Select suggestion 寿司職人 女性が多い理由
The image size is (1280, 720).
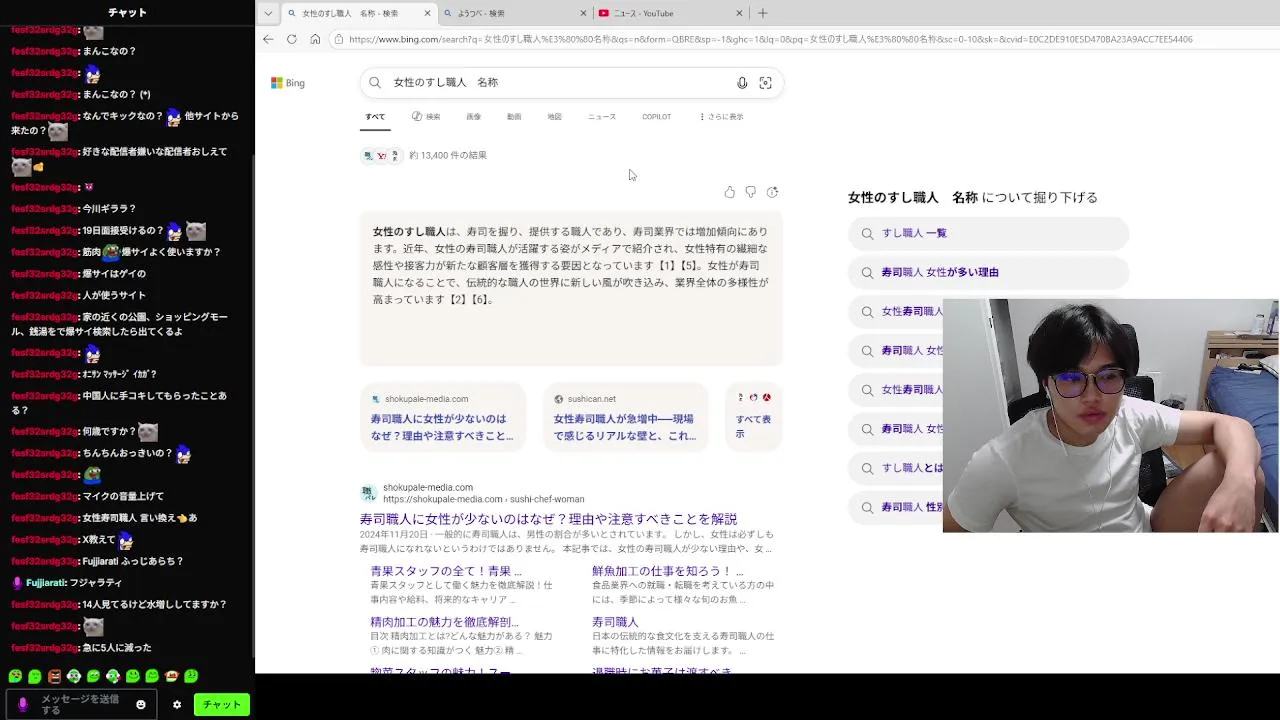point(989,272)
